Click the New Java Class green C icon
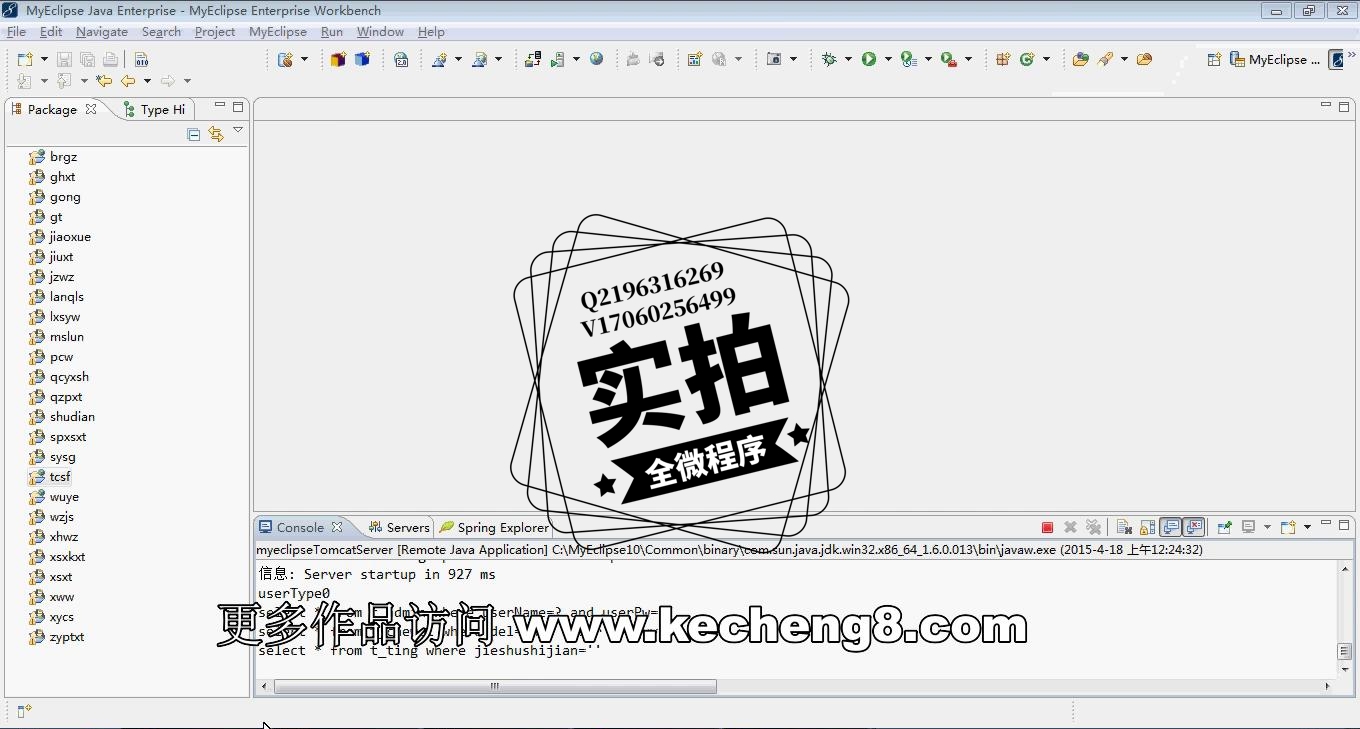Viewport: 1360px width, 729px height. pos(1027,60)
